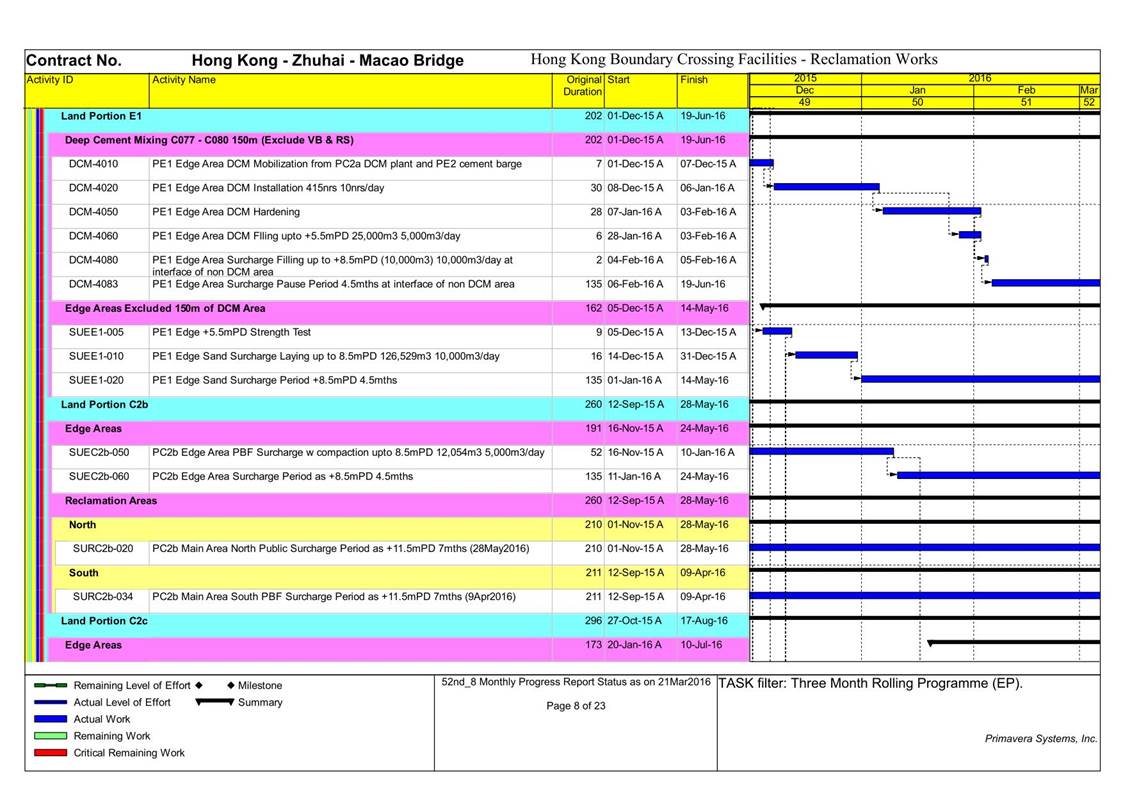Click the blue Gantt bar for SUEE1-005
1123x794 pixels.
777,331
